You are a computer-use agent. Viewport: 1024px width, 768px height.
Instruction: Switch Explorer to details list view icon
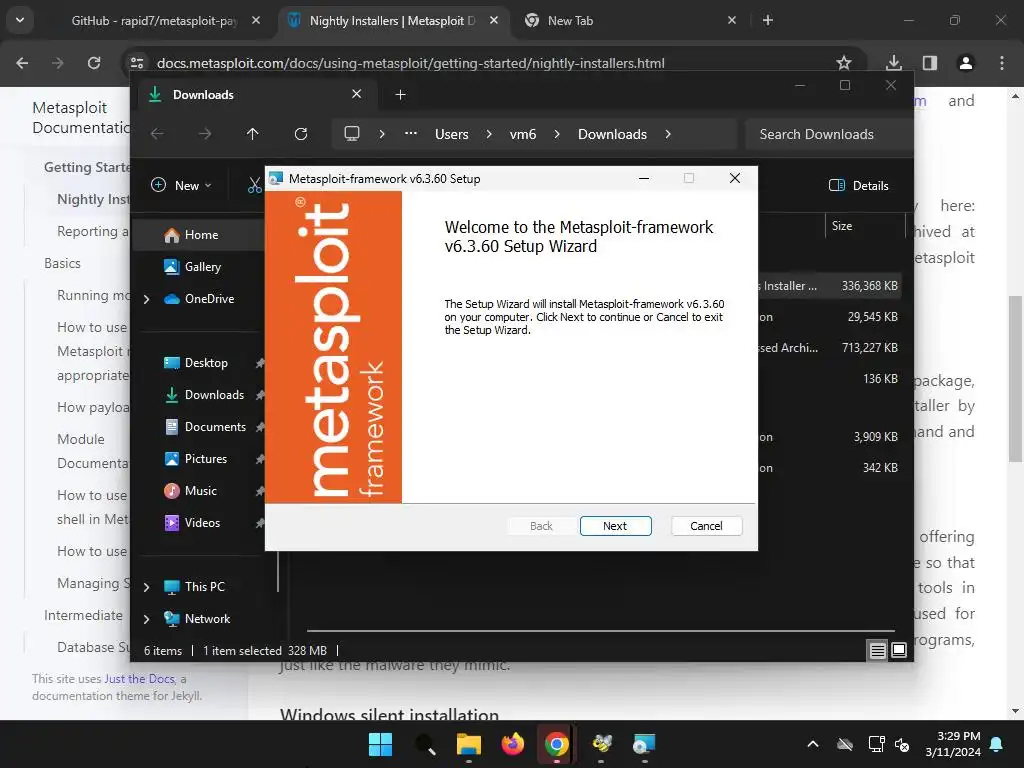[877, 650]
